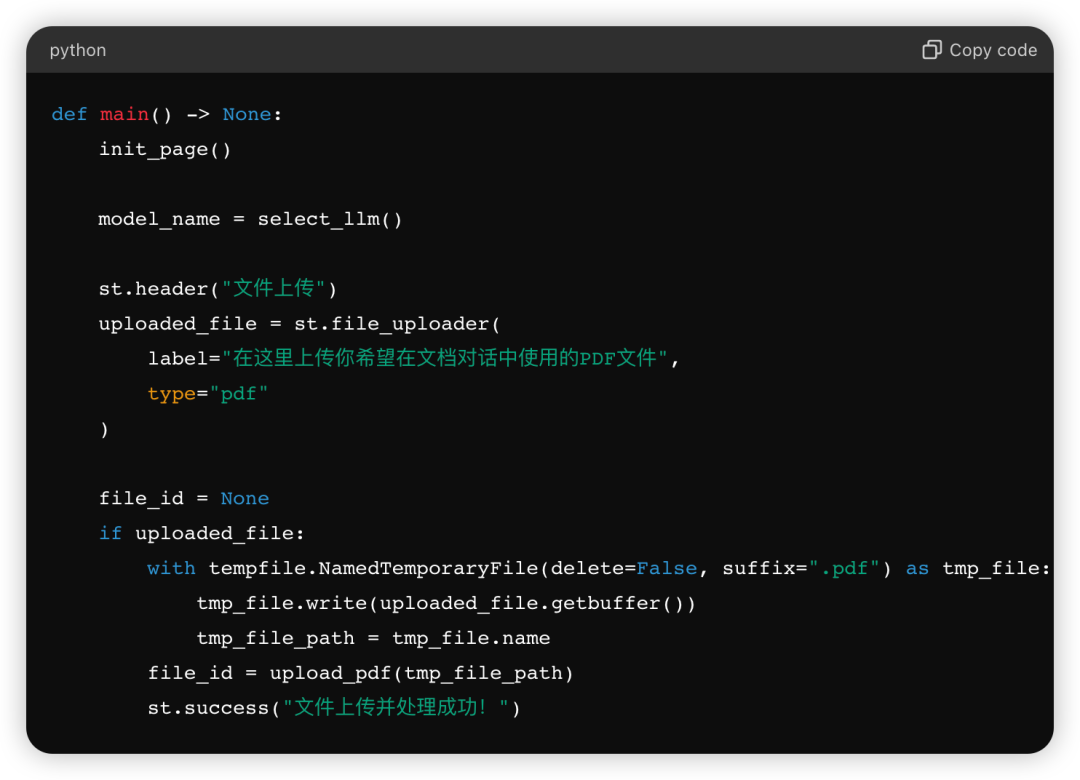Click the "python" language label
The height and width of the screenshot is (780, 1080).
tap(78, 50)
